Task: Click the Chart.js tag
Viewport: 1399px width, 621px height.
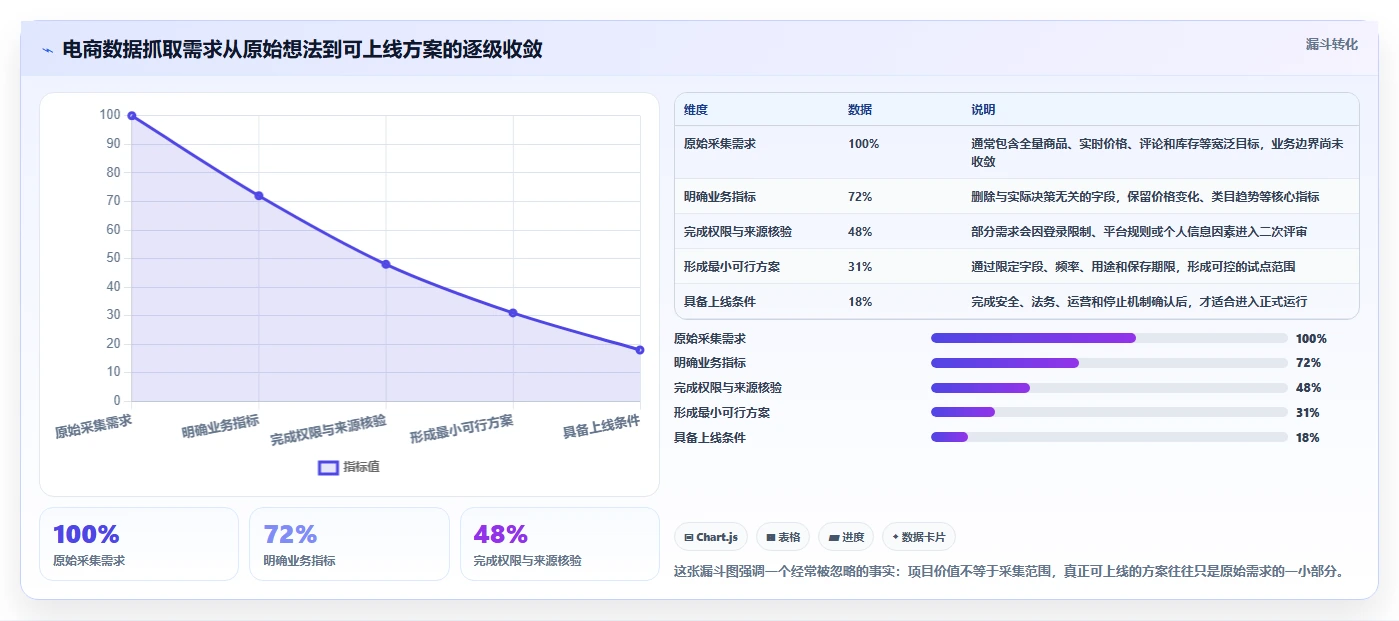Action: pos(711,537)
